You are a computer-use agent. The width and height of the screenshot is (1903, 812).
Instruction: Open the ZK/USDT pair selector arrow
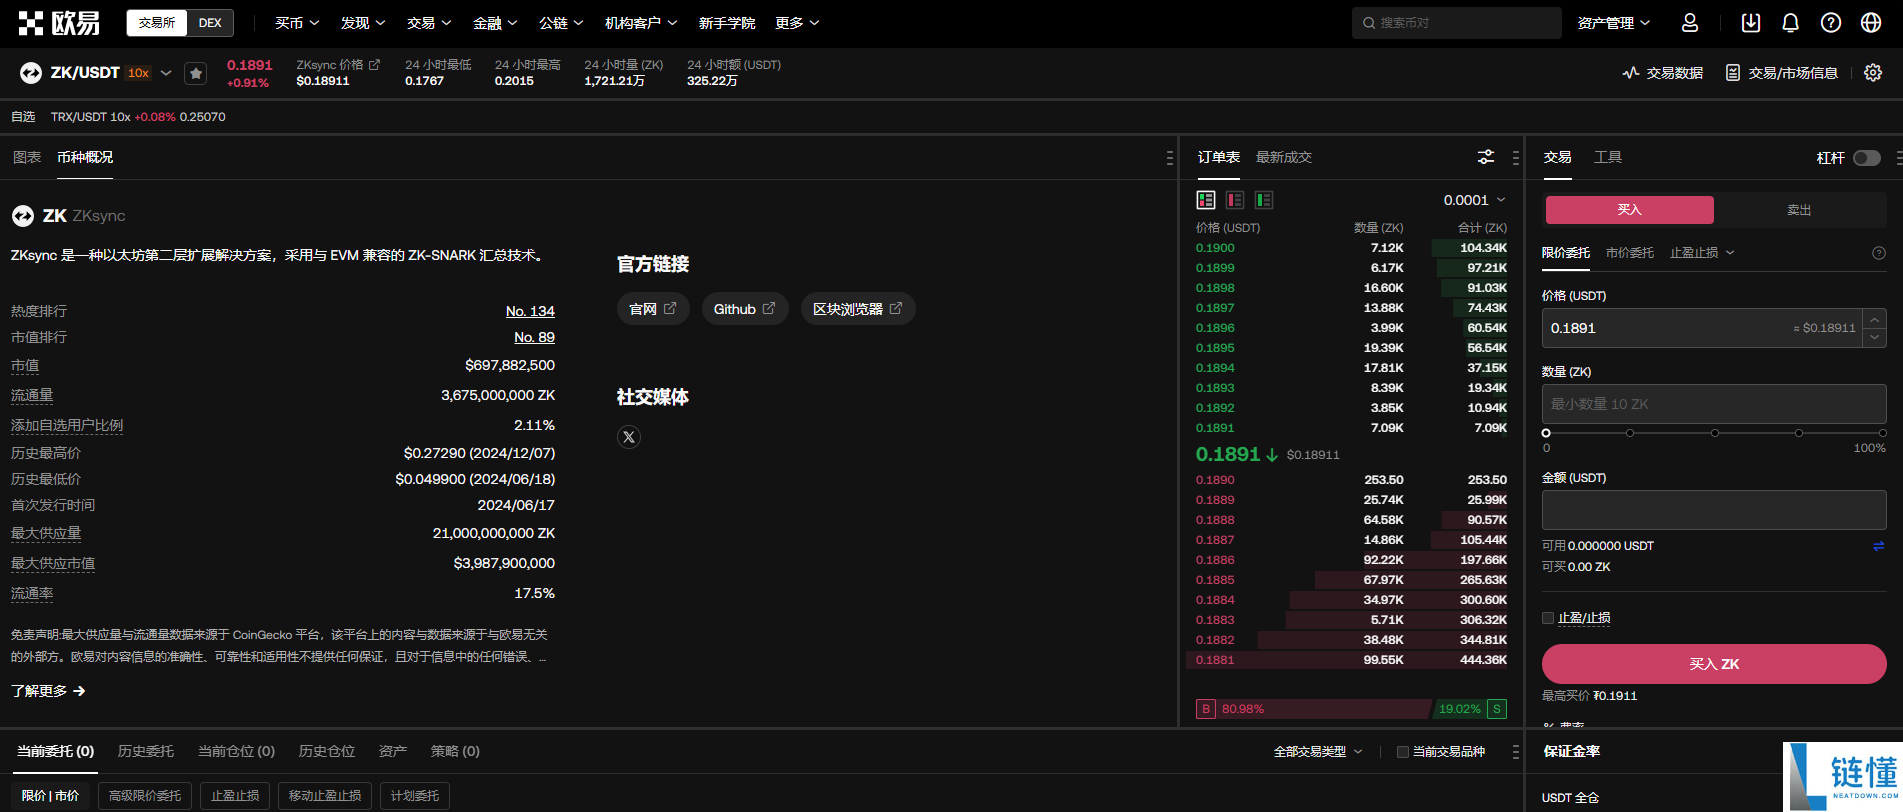pos(166,73)
